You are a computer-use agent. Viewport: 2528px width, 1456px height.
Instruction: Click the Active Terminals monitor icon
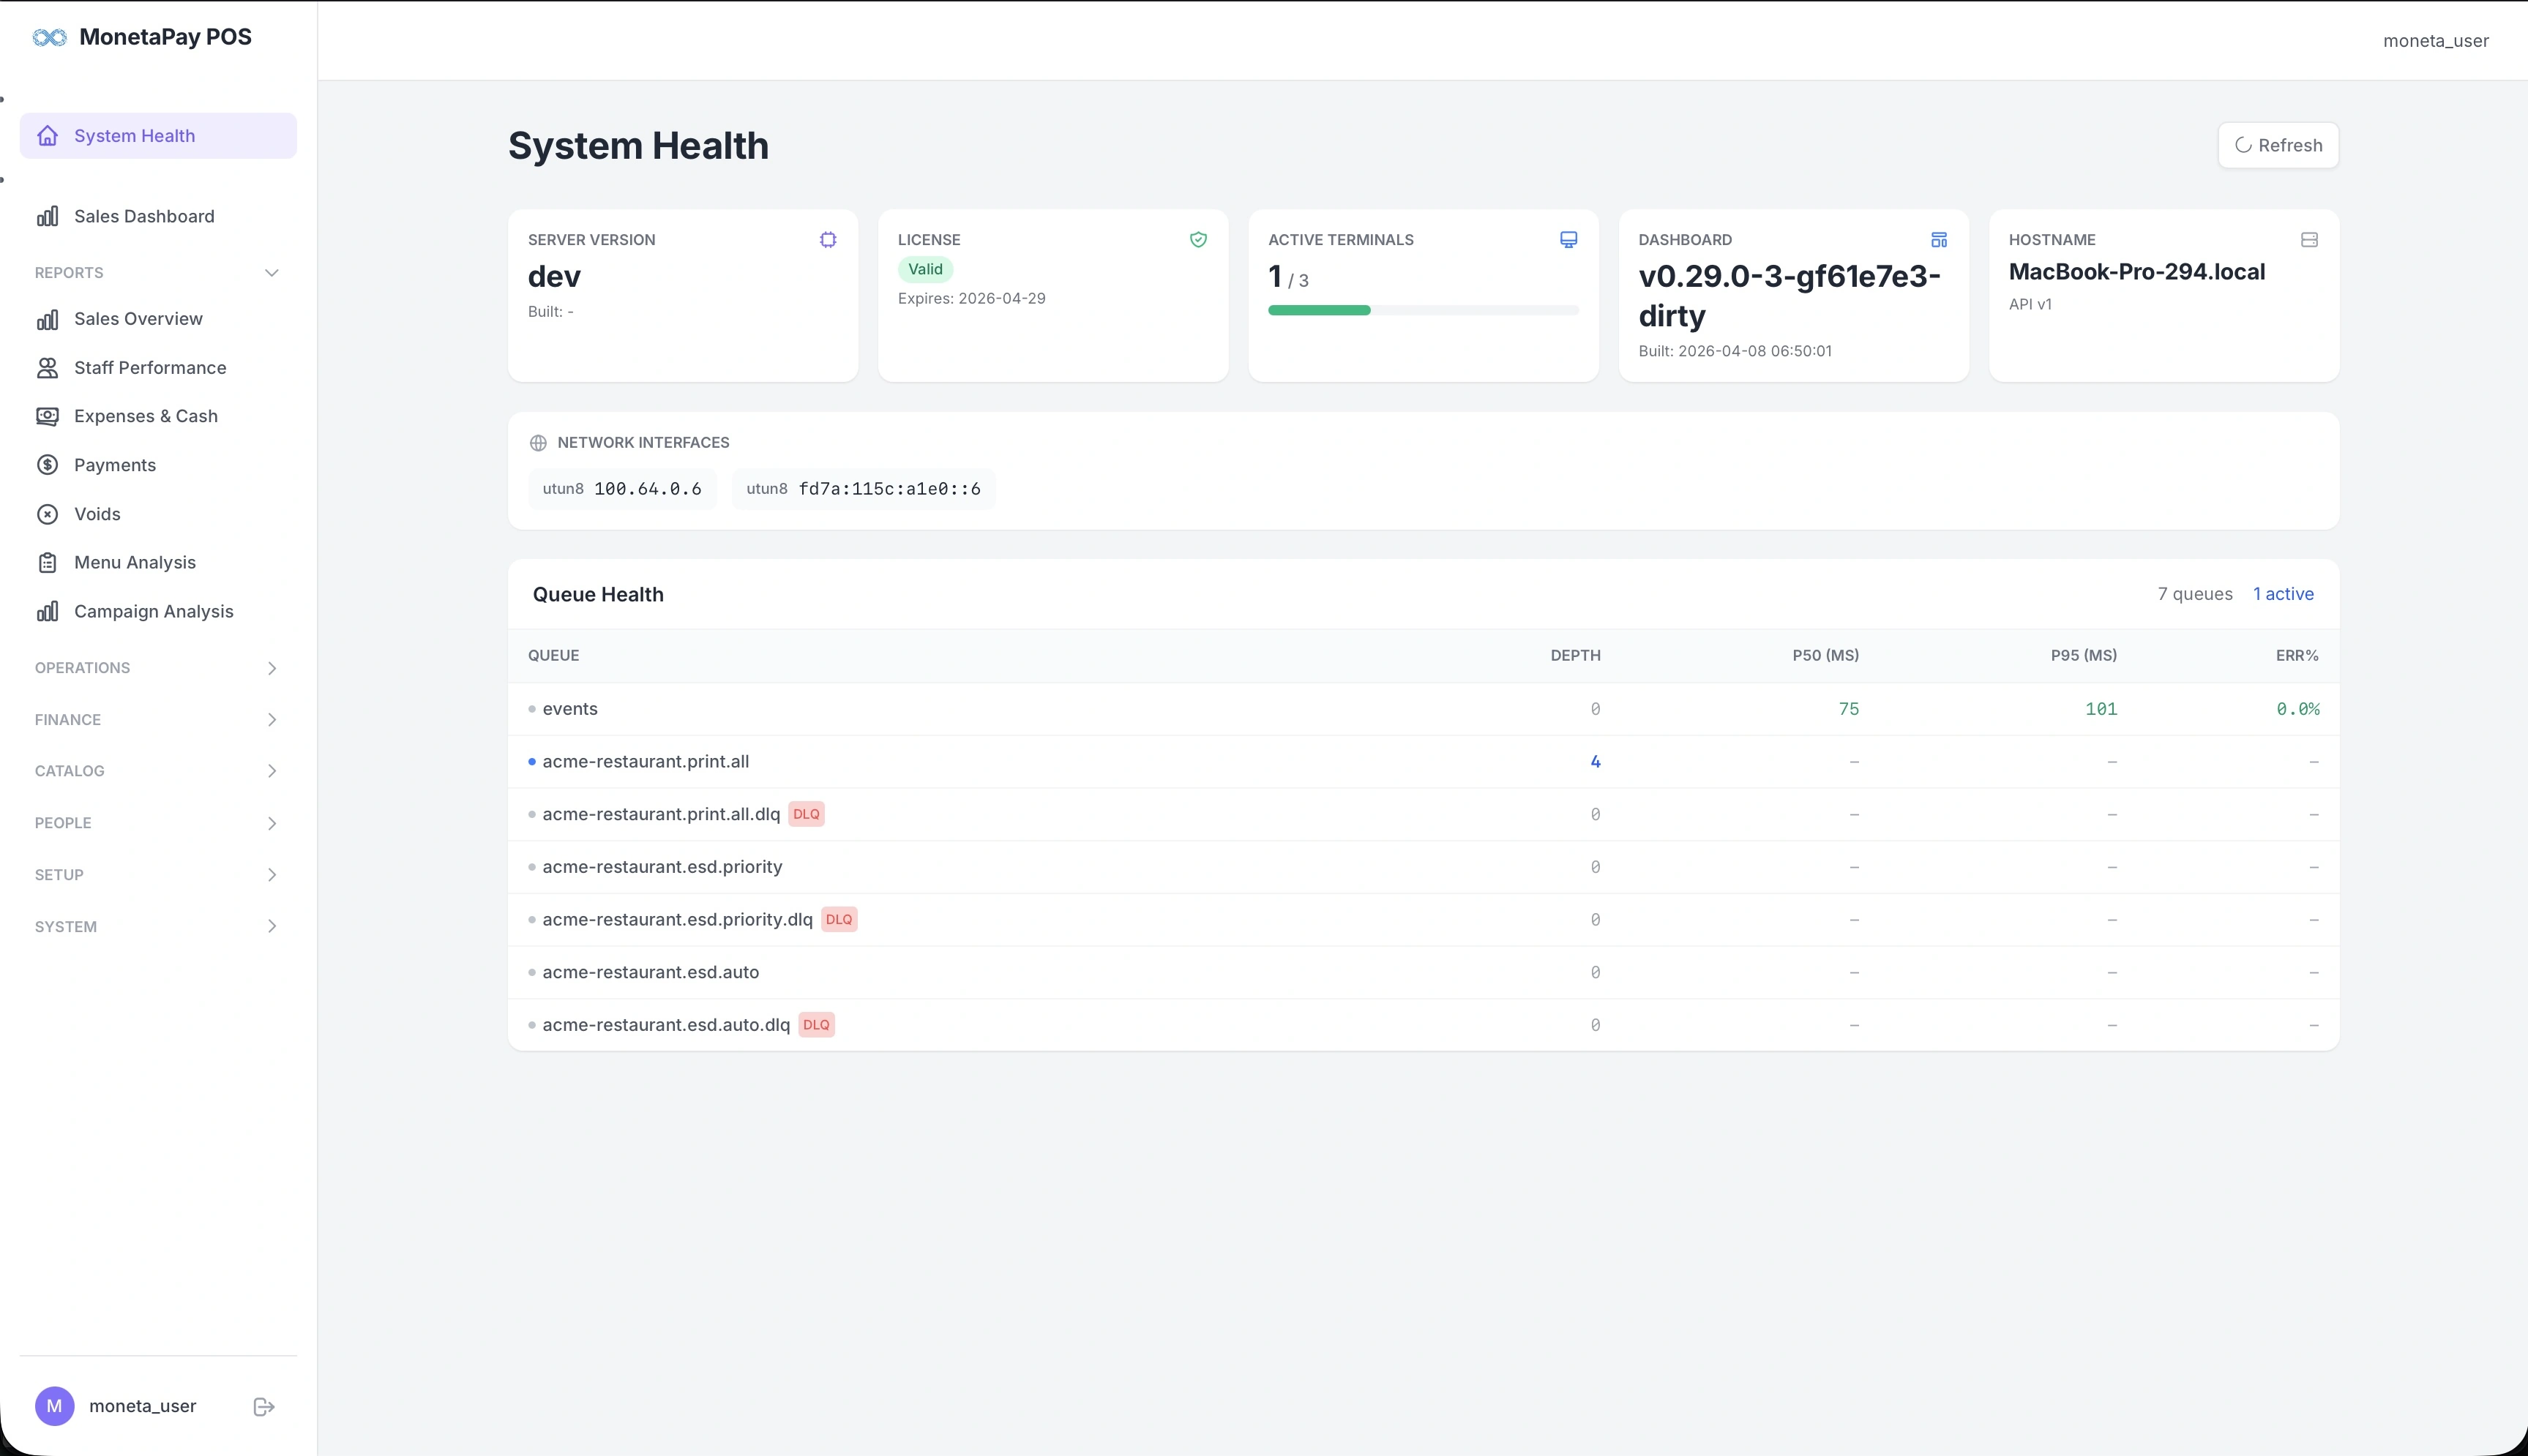(x=1569, y=240)
